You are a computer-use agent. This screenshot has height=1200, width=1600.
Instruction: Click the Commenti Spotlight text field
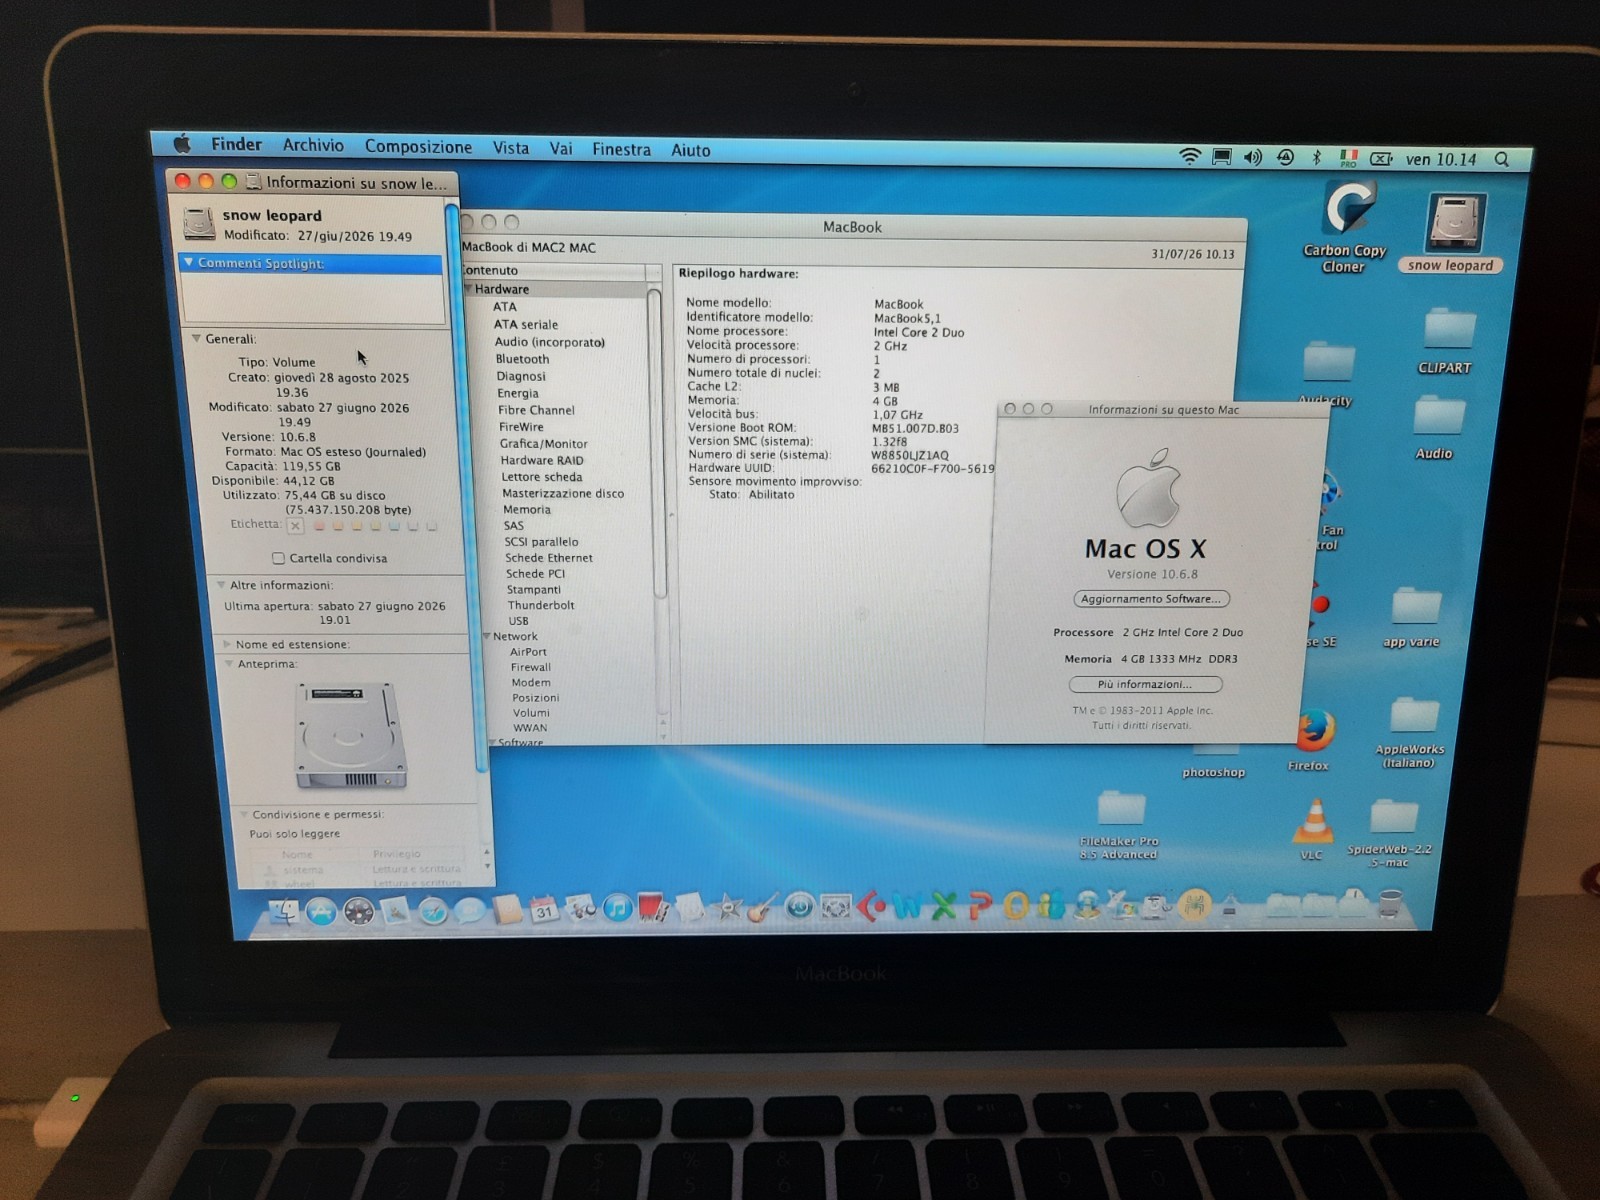312,298
